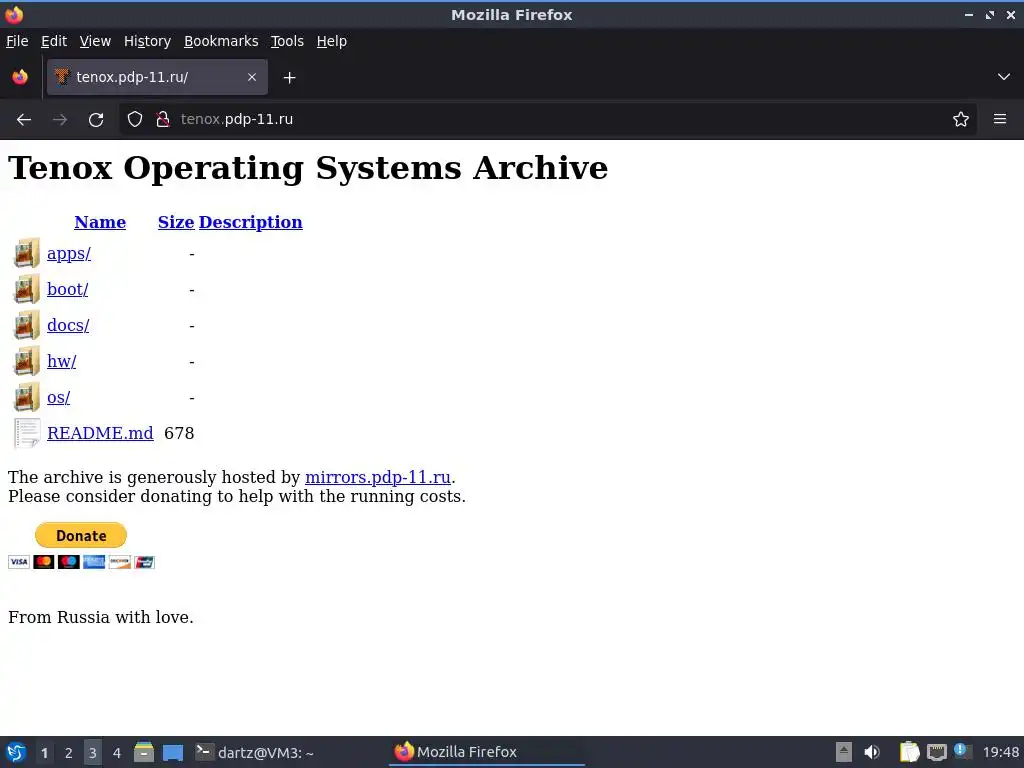
Task: Click the docs folder icon
Action: tap(27, 325)
